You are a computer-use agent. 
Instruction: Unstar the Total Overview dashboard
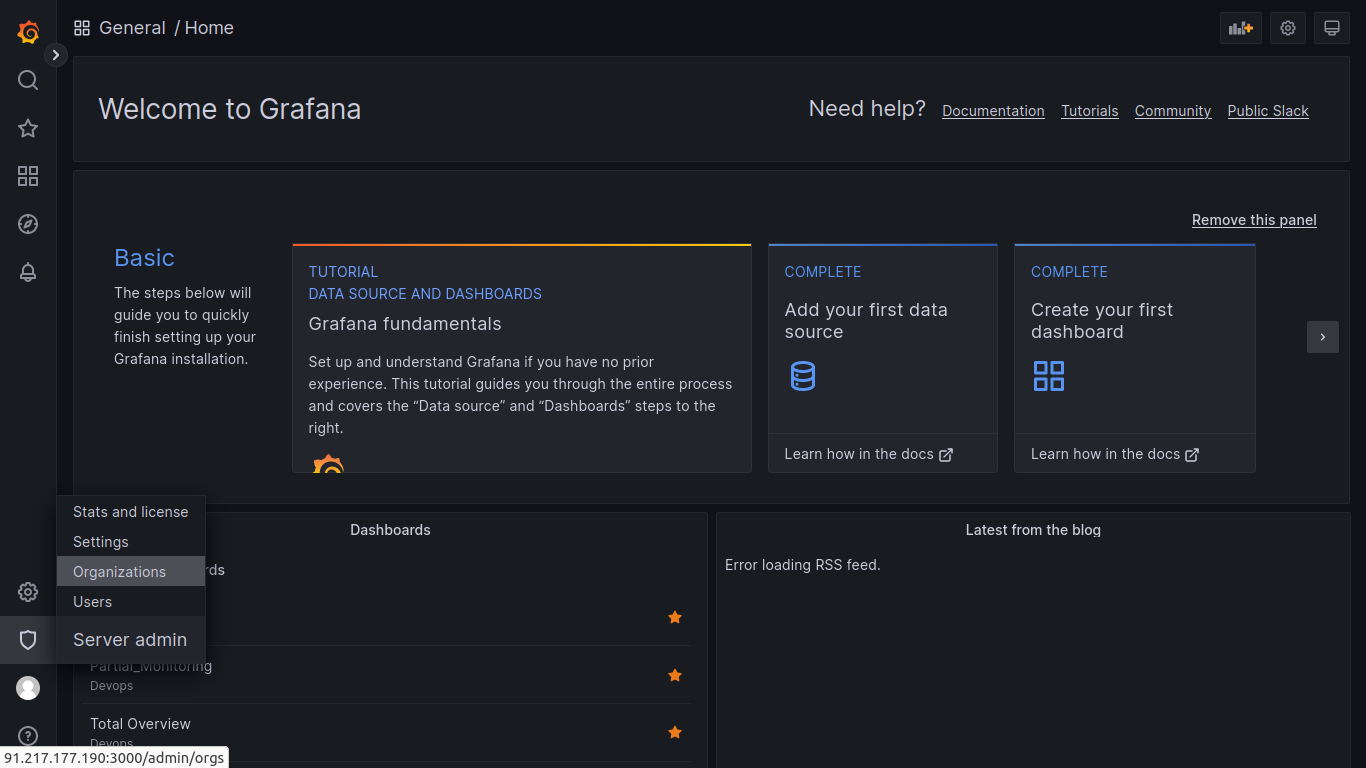click(x=675, y=733)
